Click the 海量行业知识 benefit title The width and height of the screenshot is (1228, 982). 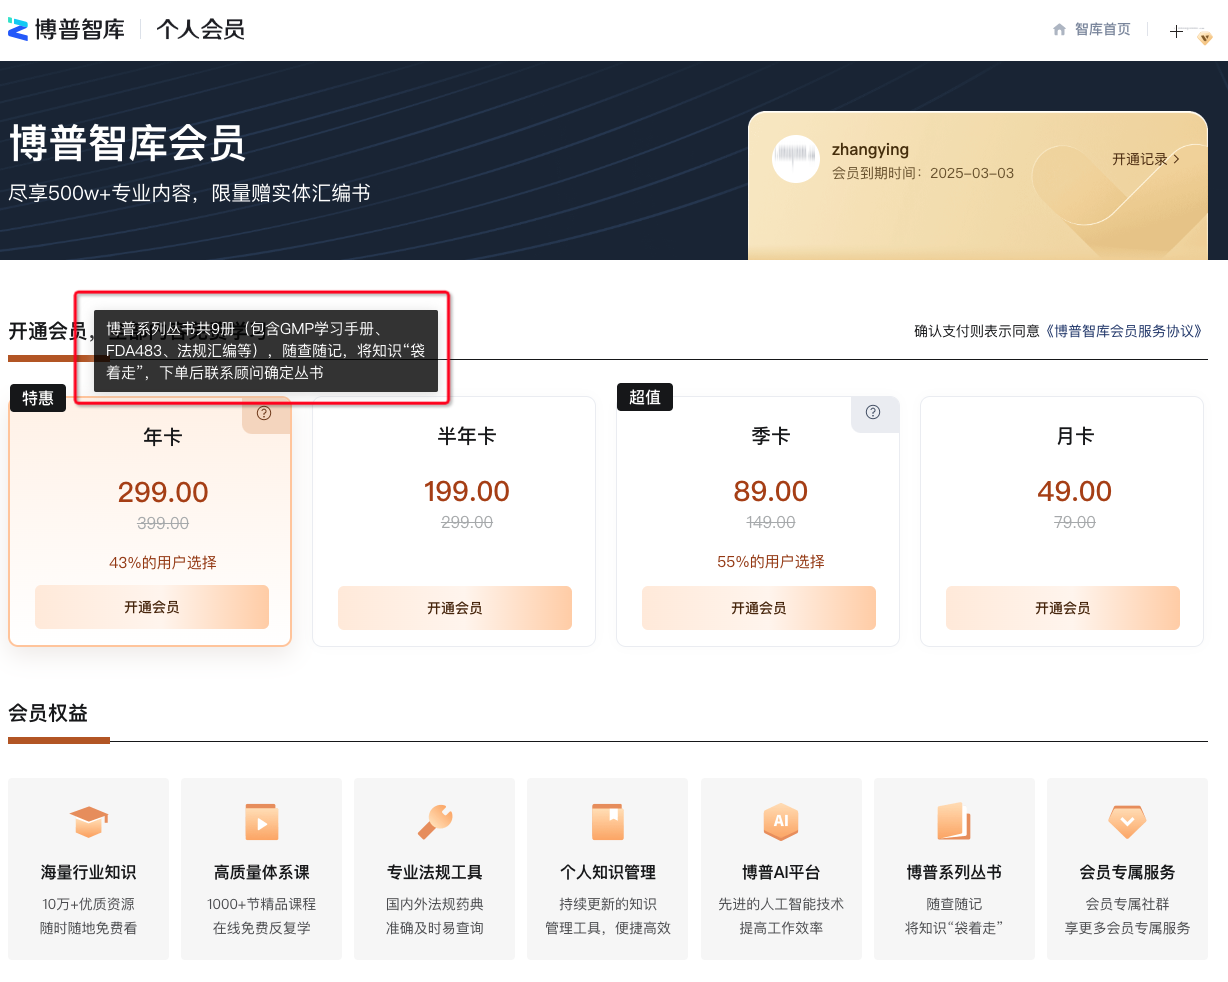[89, 872]
